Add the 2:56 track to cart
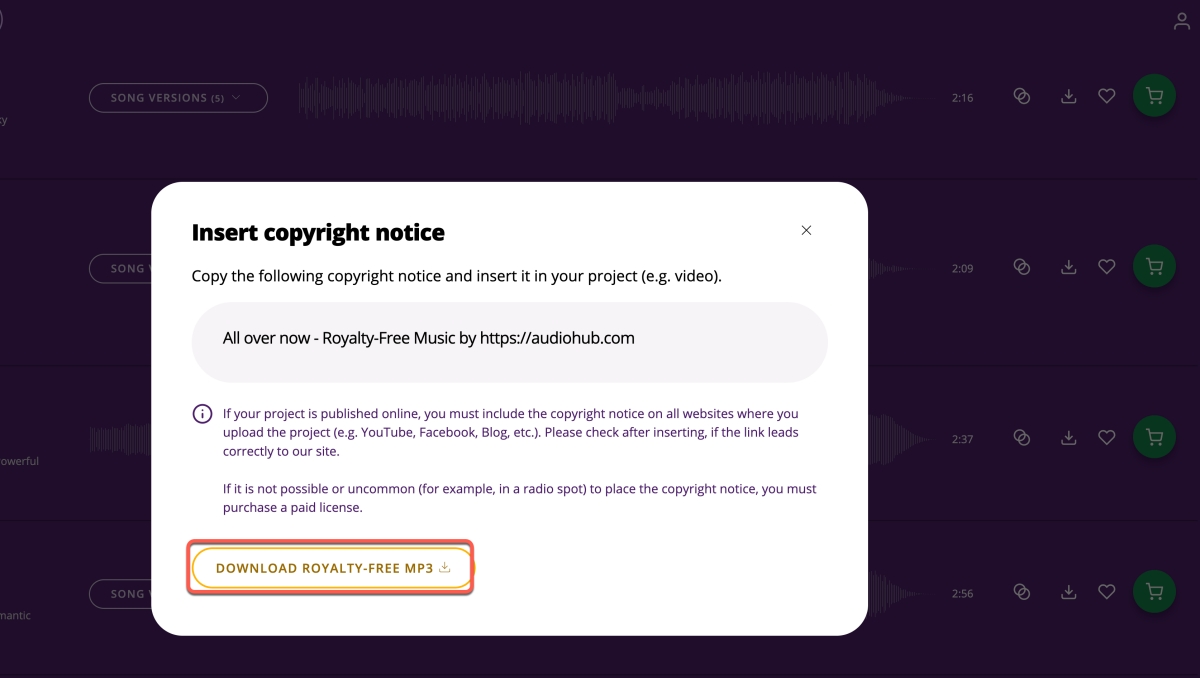 pyautogui.click(x=1154, y=593)
